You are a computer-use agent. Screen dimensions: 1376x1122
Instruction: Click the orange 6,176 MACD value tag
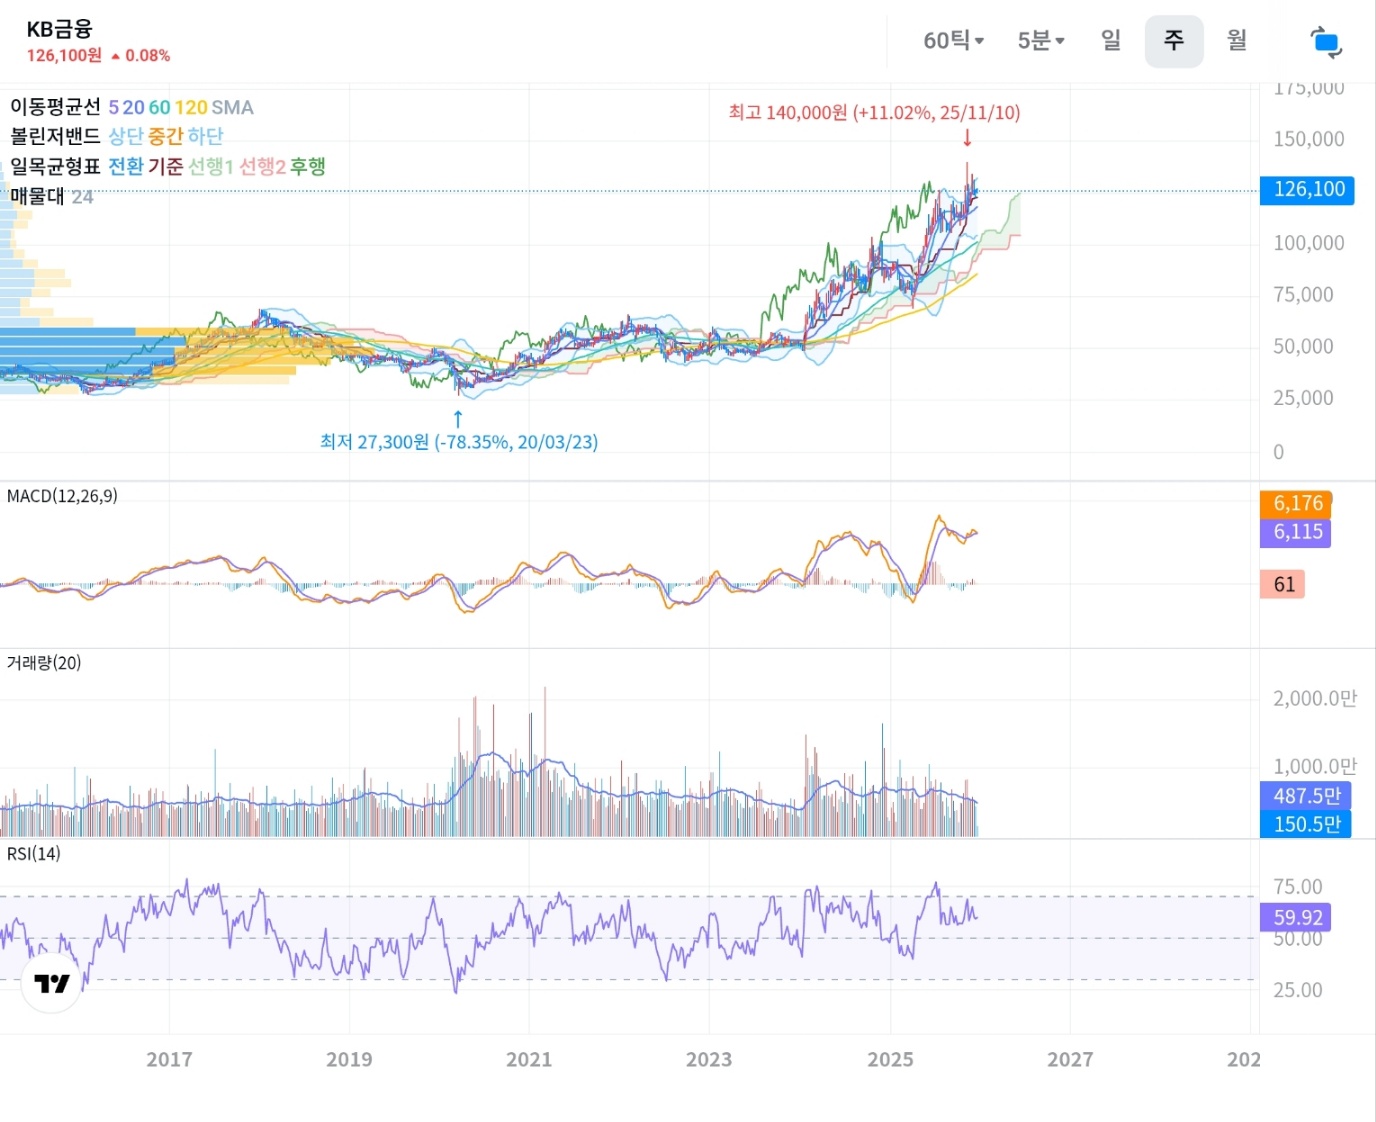click(x=1296, y=503)
